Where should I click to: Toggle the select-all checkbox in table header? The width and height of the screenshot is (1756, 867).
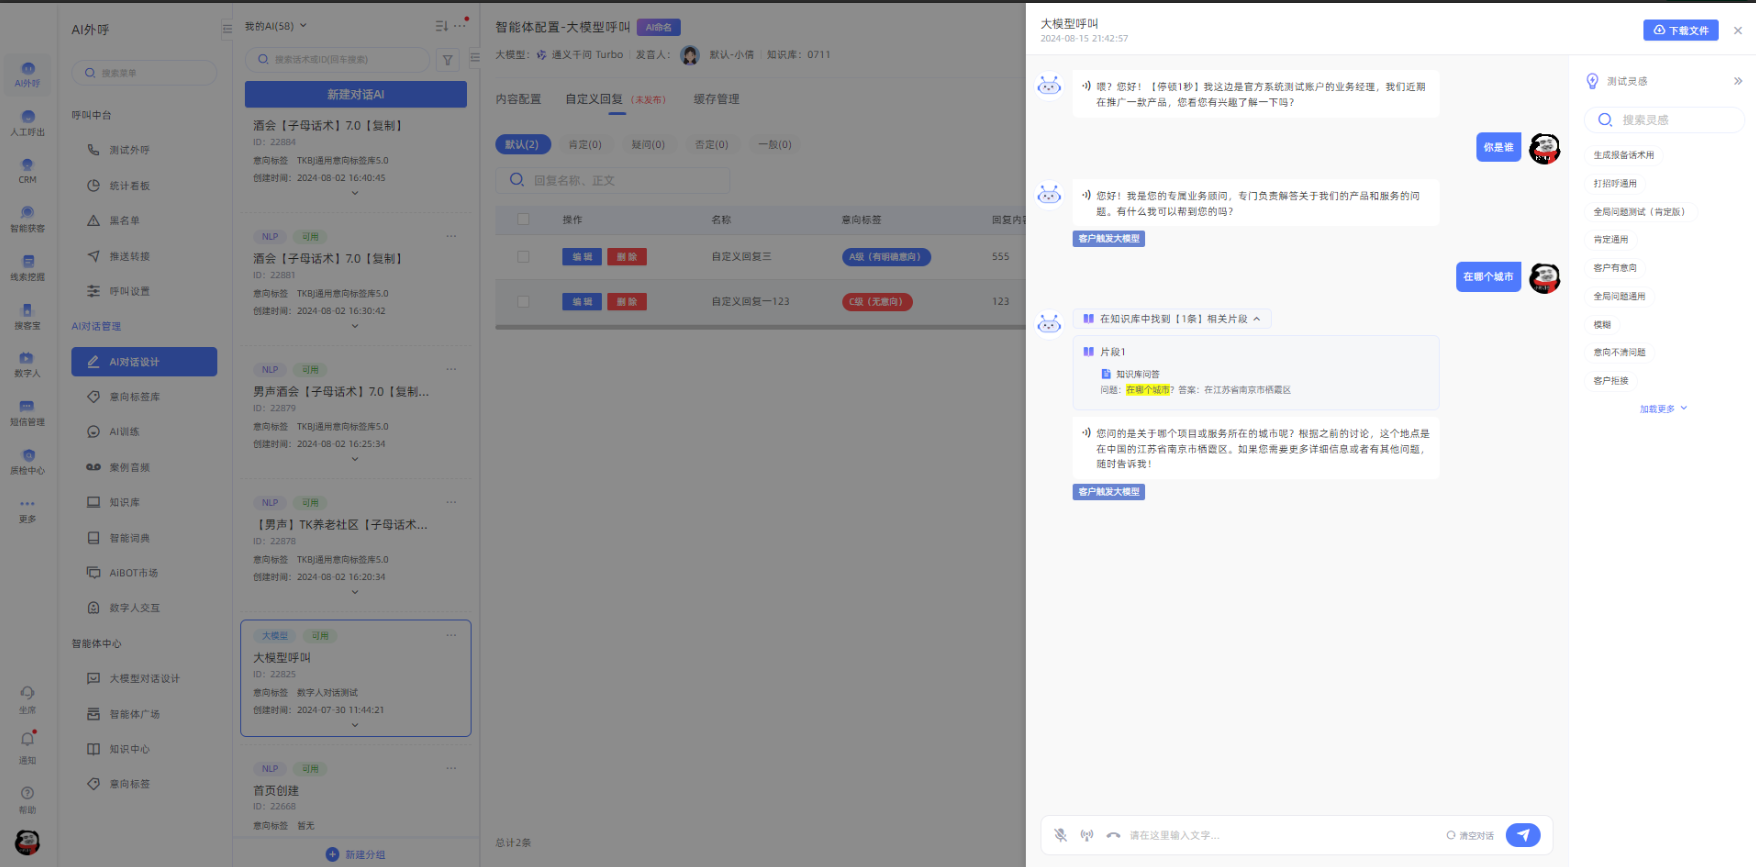point(523,219)
